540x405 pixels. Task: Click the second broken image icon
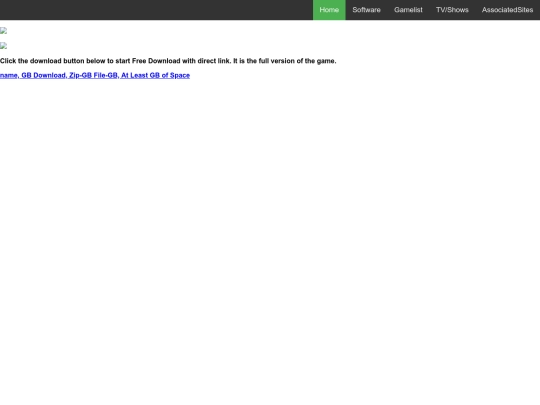pyautogui.click(x=3, y=46)
